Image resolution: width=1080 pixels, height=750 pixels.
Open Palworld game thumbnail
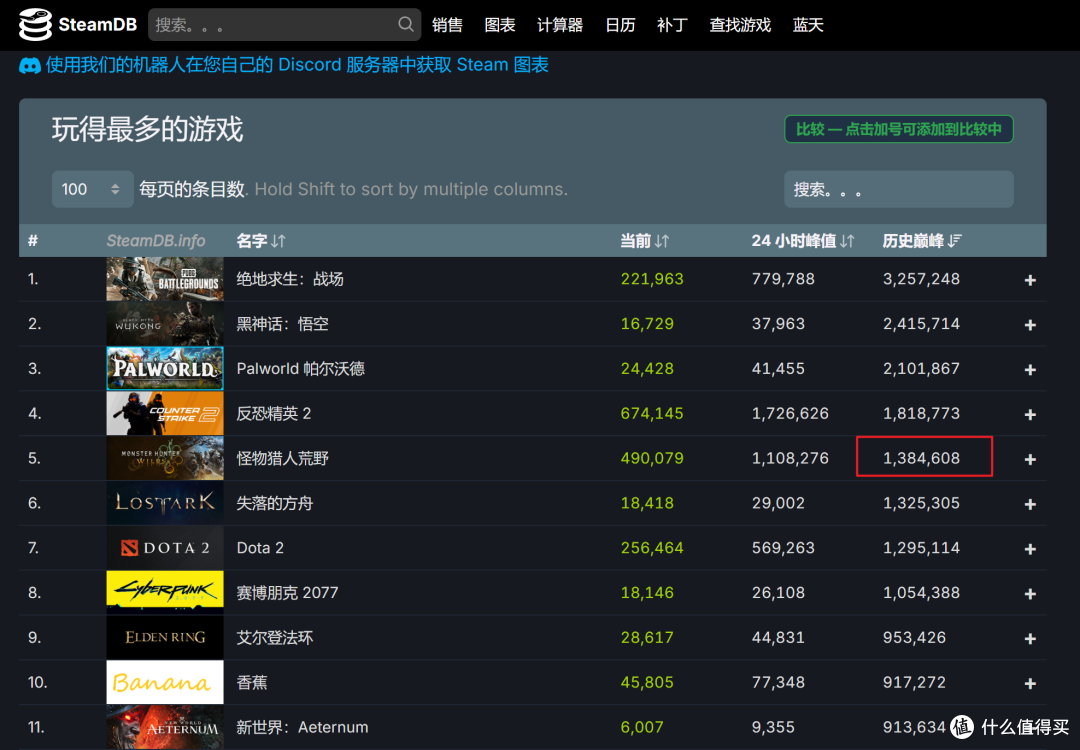coord(165,368)
